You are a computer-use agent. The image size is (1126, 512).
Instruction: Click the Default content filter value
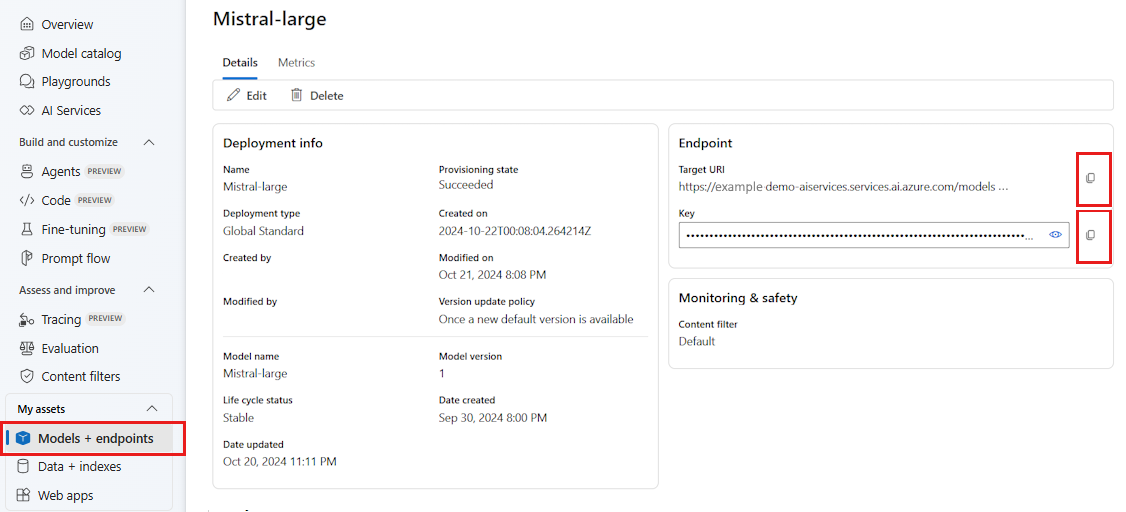(697, 342)
